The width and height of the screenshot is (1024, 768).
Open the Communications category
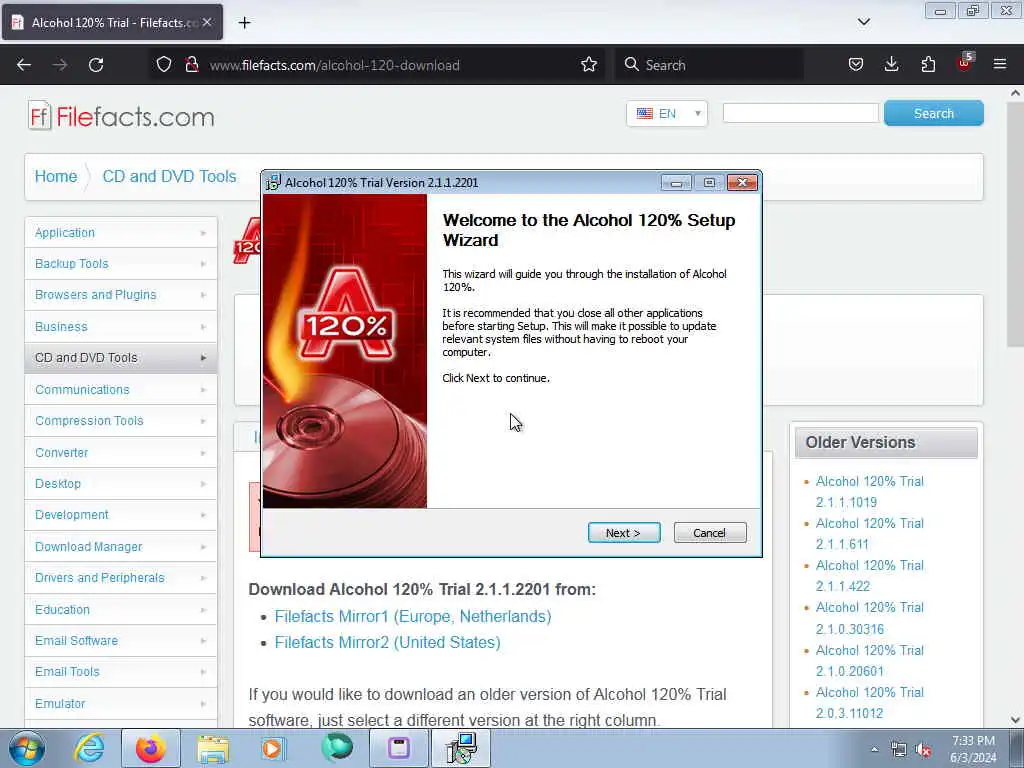point(121,390)
